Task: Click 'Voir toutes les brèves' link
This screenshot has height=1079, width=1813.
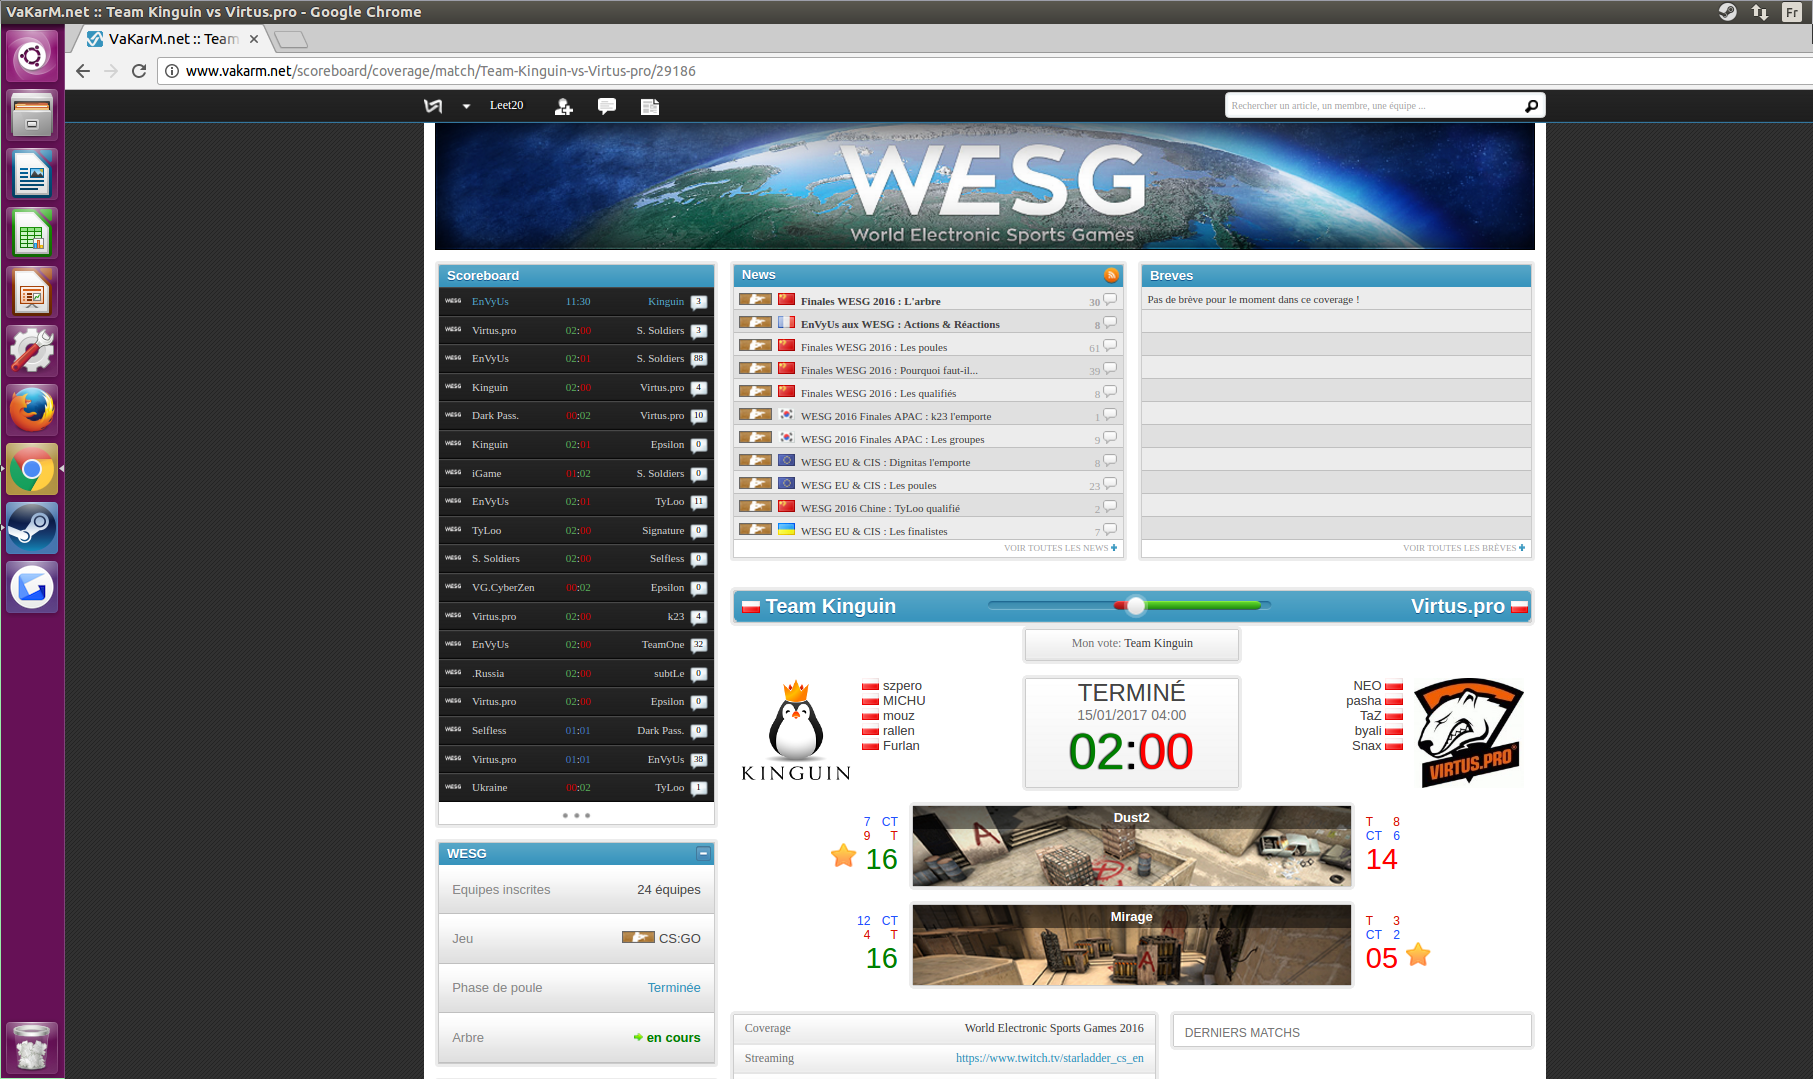Action: [1464, 548]
